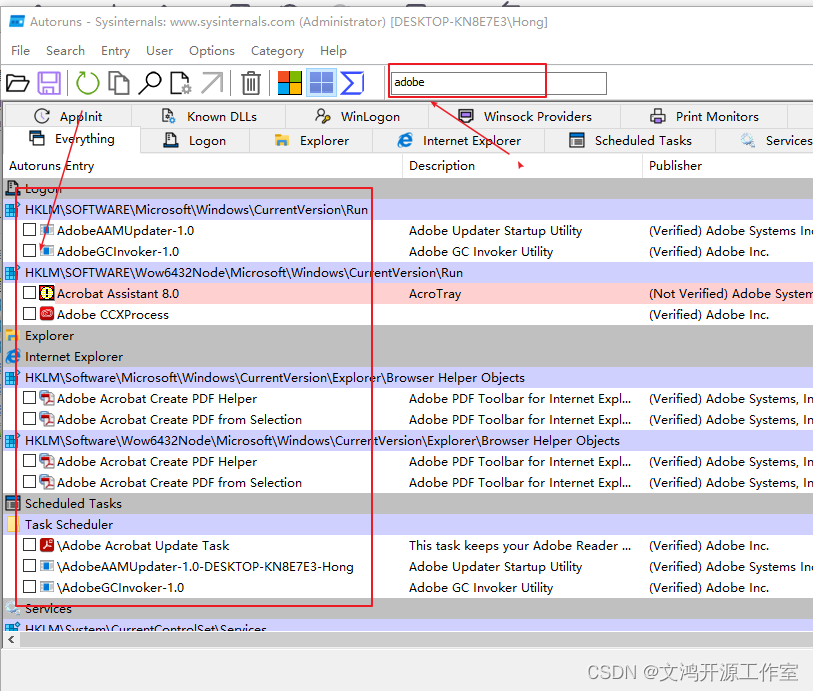Image resolution: width=813 pixels, height=691 pixels.
Task: Enable the \AdobeGCInvoker-1.0 task checkbox
Action: pos(30,587)
